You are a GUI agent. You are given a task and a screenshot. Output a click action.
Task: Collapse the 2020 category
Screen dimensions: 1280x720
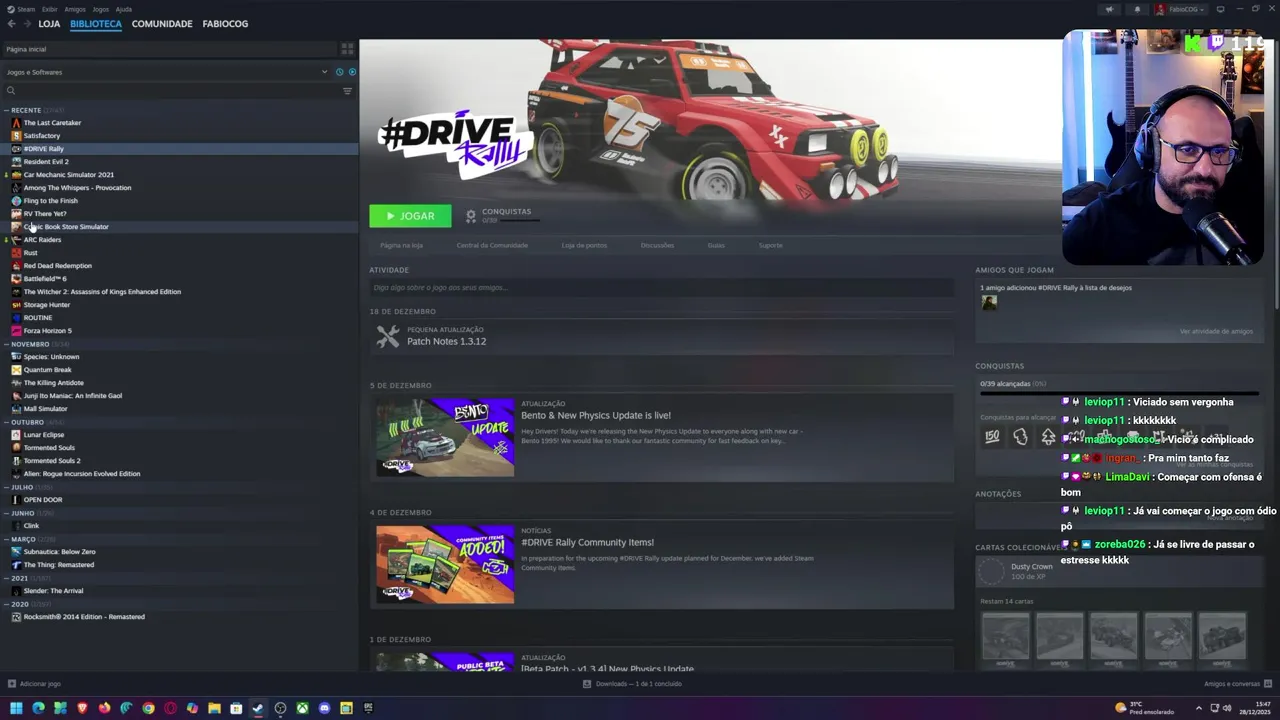pos(7,604)
